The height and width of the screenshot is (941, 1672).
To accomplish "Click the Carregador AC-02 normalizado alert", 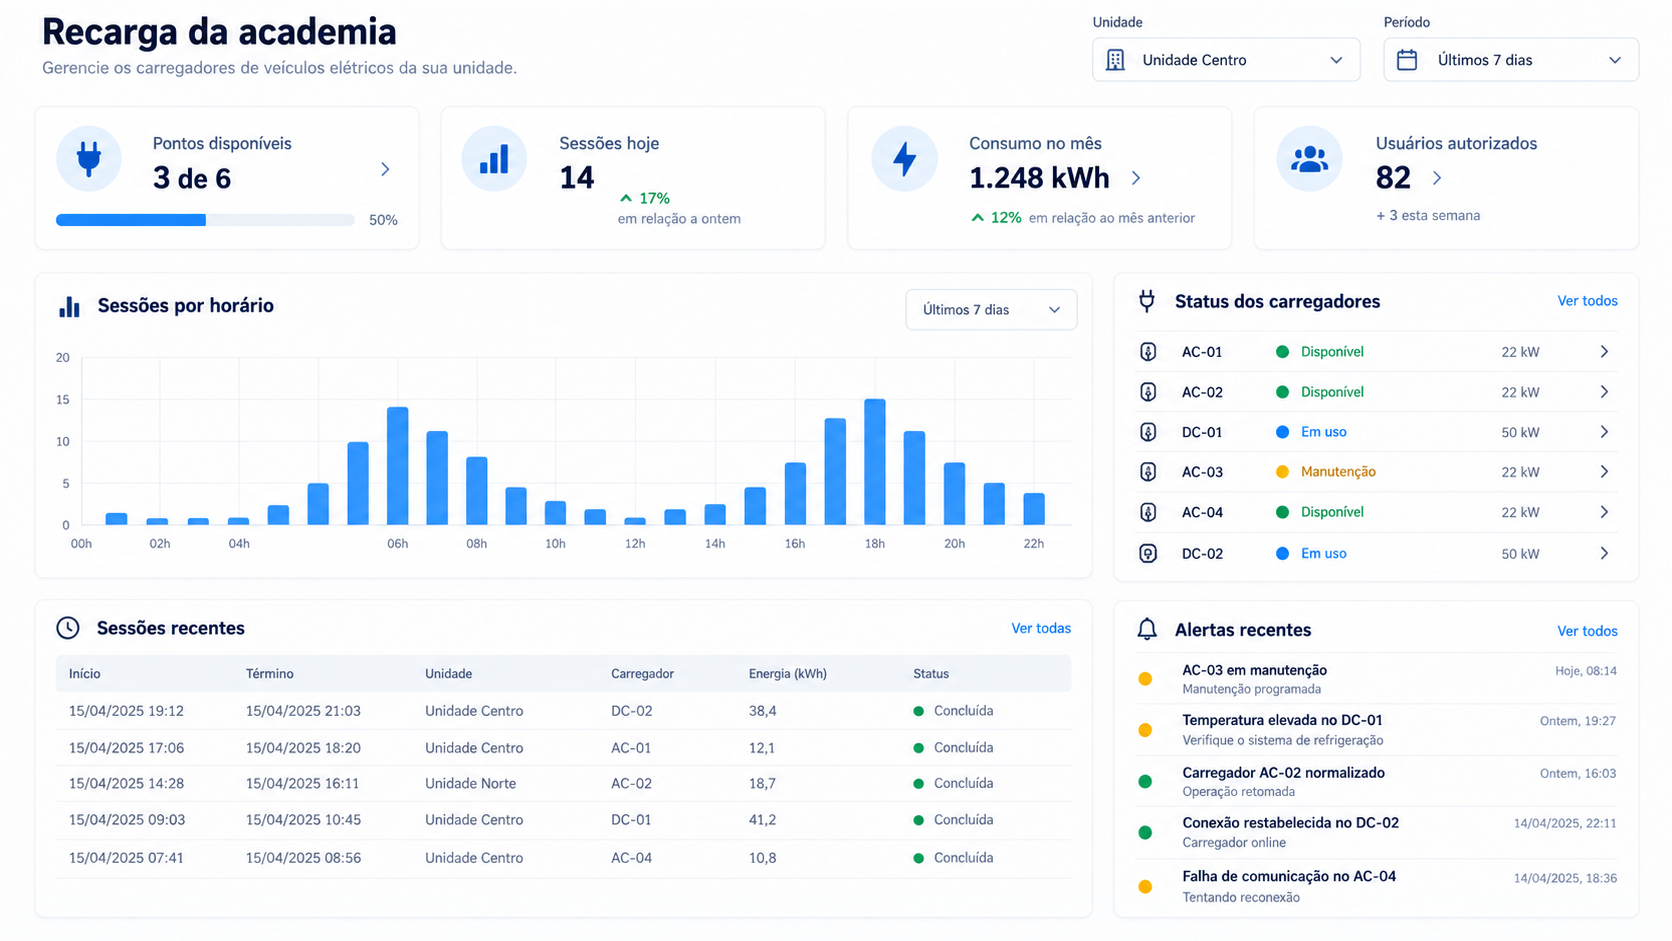I will 1377,781.
